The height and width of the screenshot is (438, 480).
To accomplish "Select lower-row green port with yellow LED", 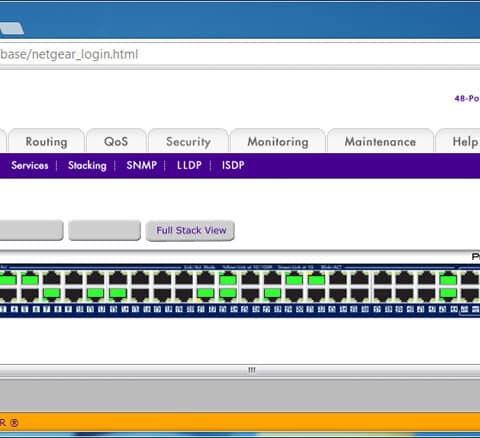I will pyautogui.click(x=206, y=293).
